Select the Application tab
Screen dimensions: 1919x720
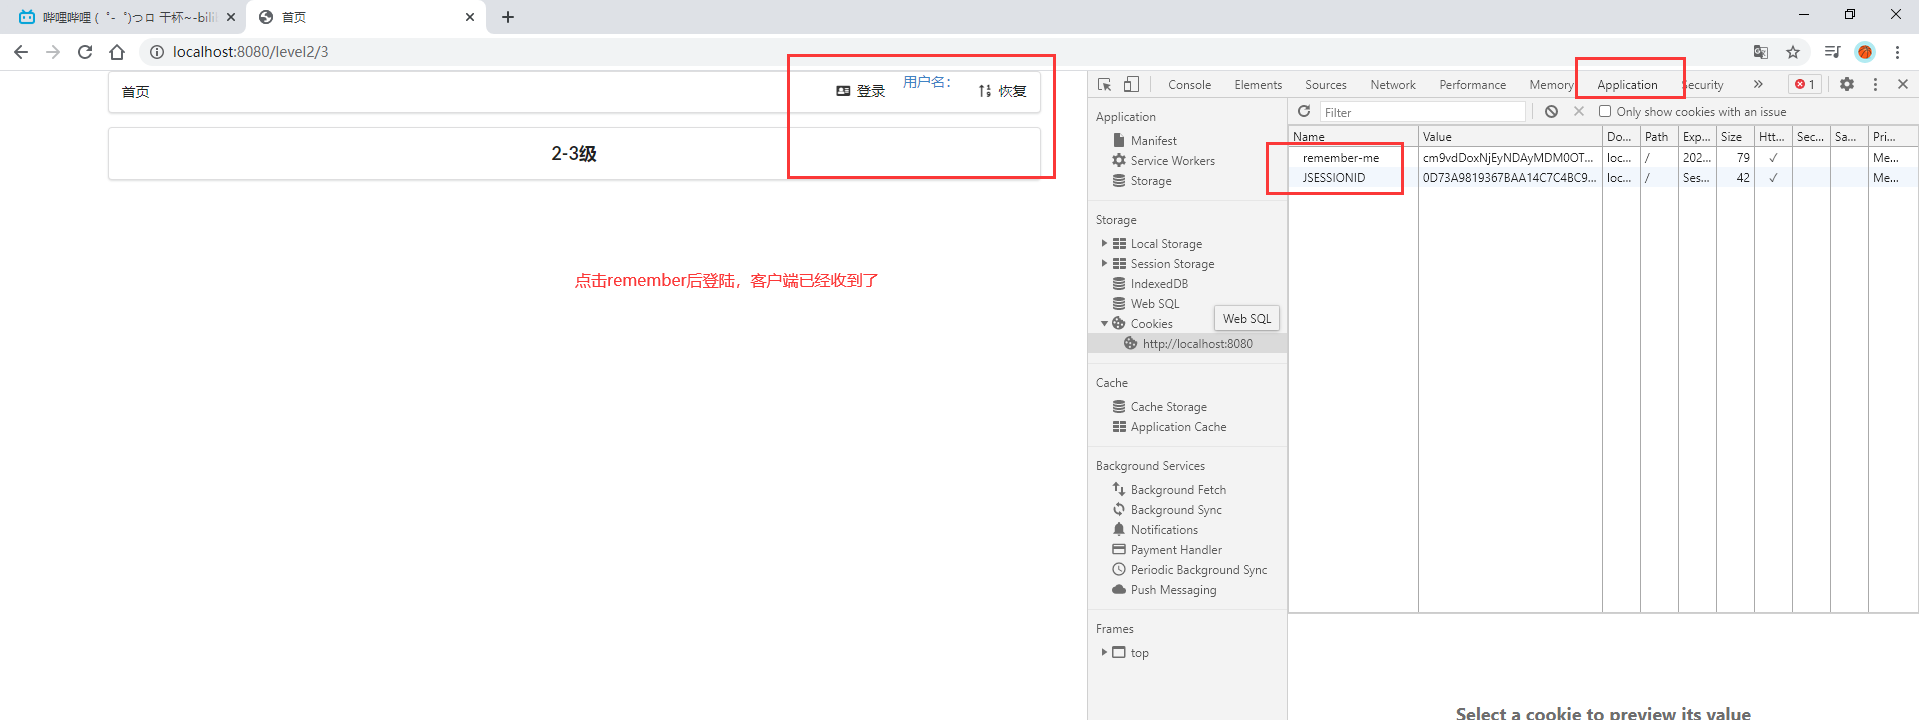pos(1627,85)
